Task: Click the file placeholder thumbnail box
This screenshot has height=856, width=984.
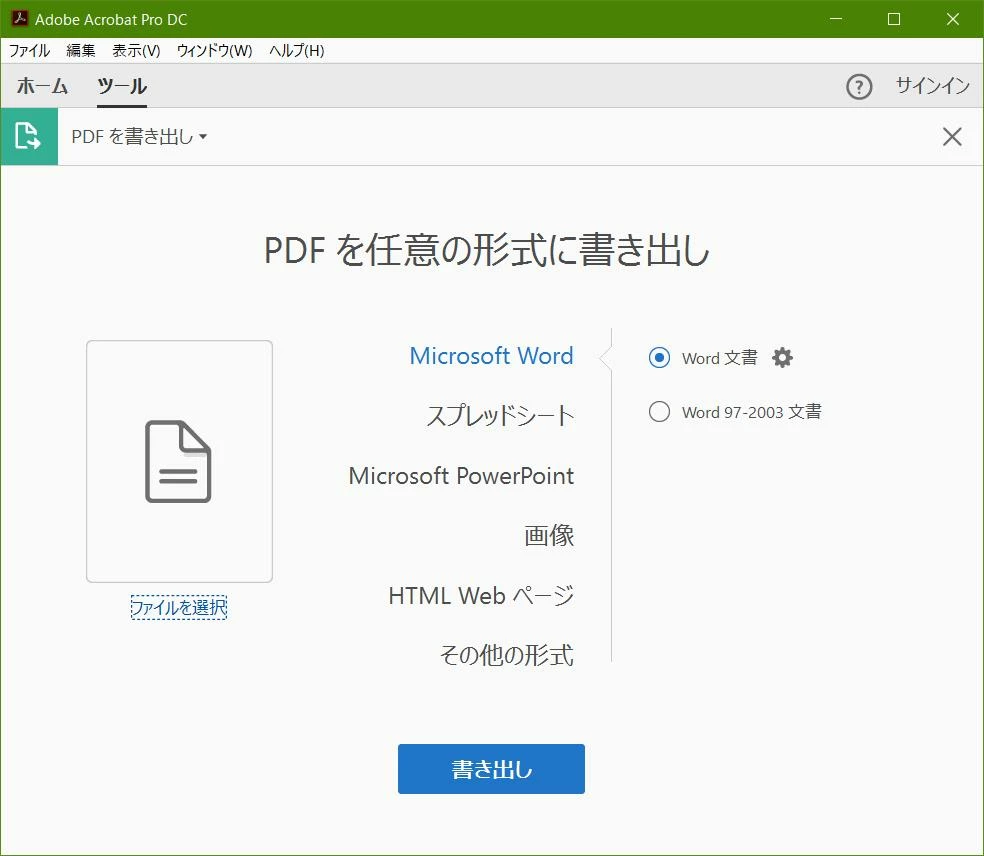Action: 179,461
